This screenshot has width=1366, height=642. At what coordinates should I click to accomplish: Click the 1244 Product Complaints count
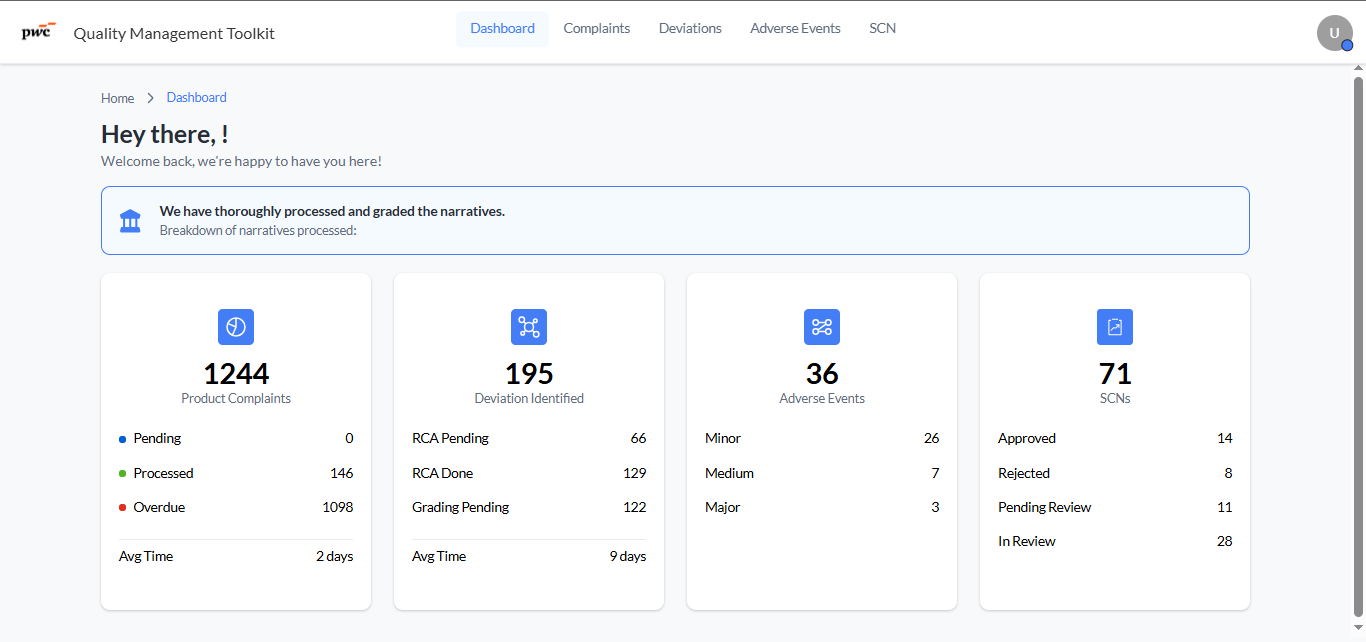click(x=236, y=374)
